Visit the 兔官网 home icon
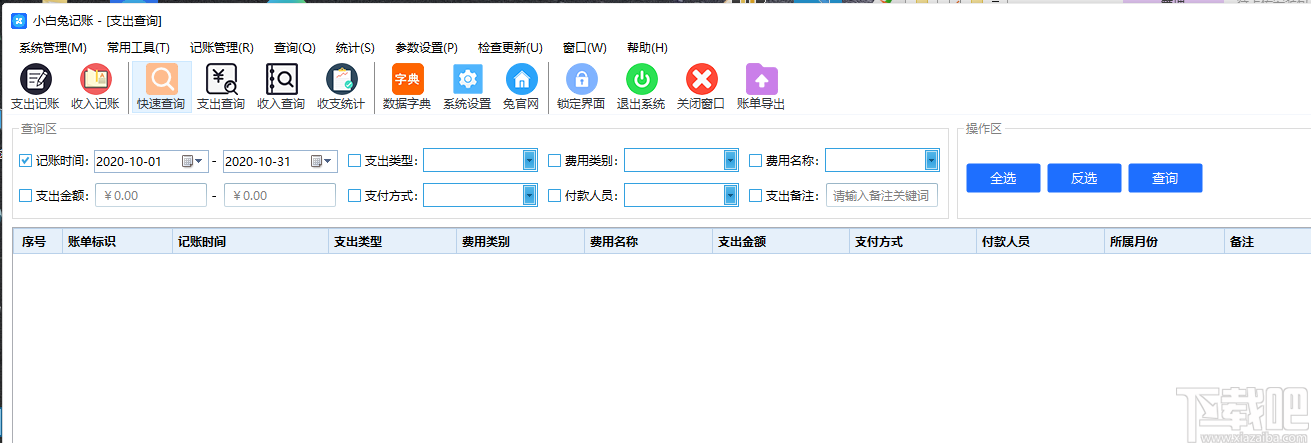Screen dimensions: 1311x443 (521, 86)
